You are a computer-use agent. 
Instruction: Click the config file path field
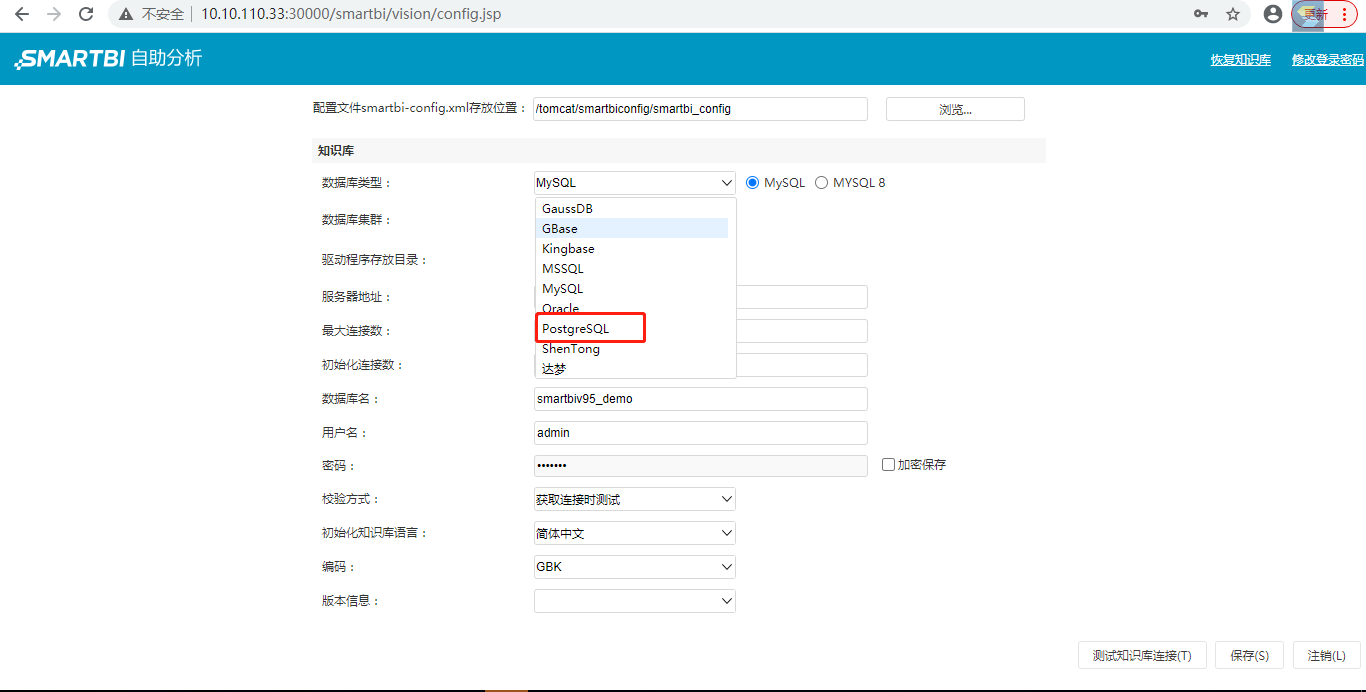pos(700,108)
